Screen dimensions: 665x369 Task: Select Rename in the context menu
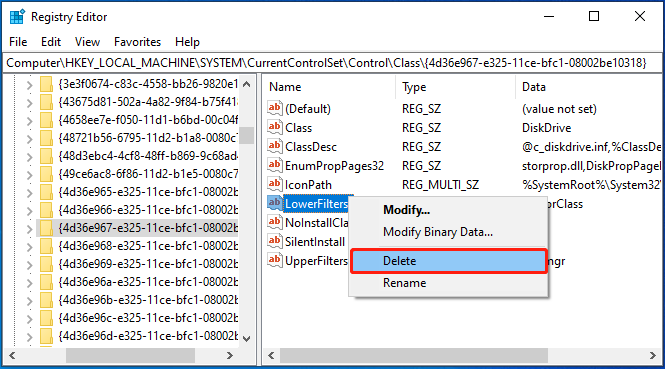(x=404, y=283)
